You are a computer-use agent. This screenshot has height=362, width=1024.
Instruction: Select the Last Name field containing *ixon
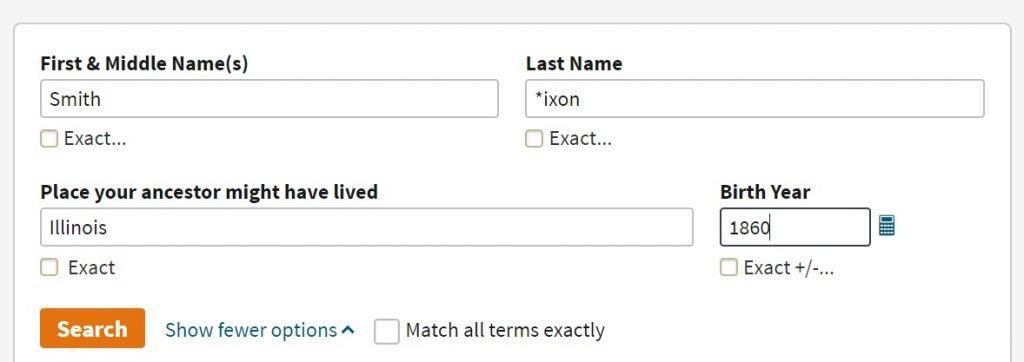click(755, 99)
